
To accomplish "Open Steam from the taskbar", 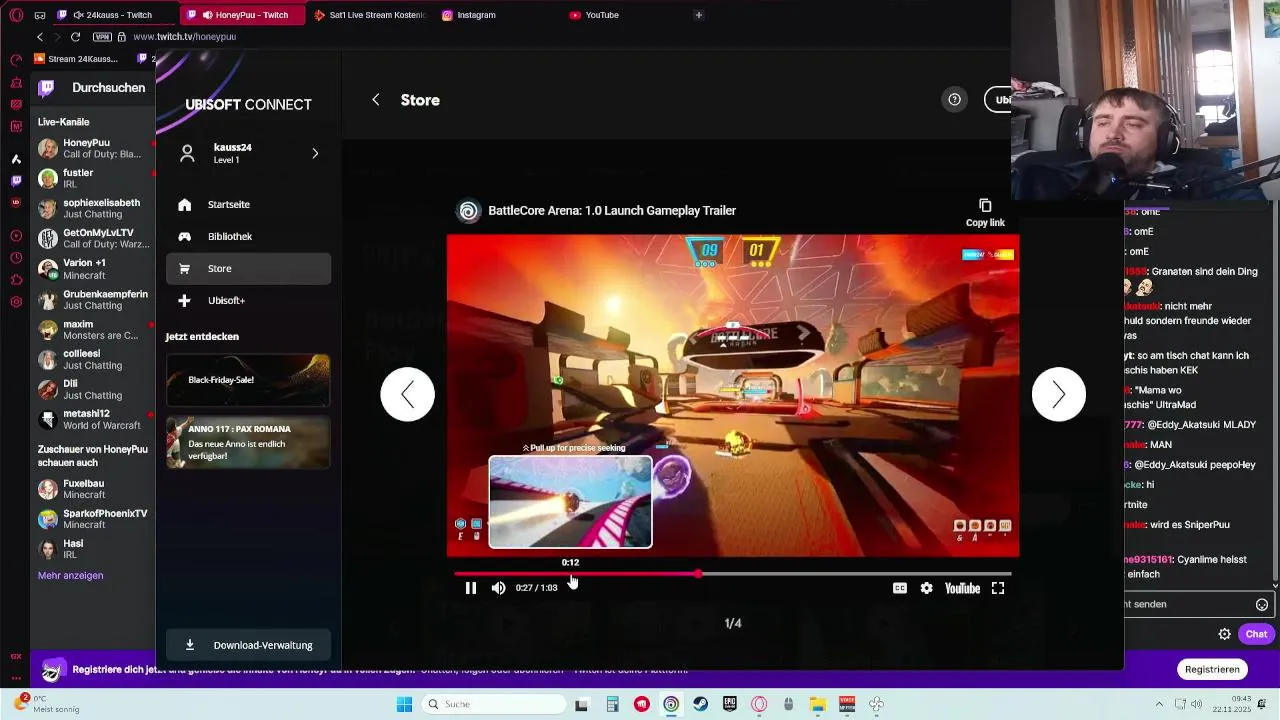I will click(700, 704).
